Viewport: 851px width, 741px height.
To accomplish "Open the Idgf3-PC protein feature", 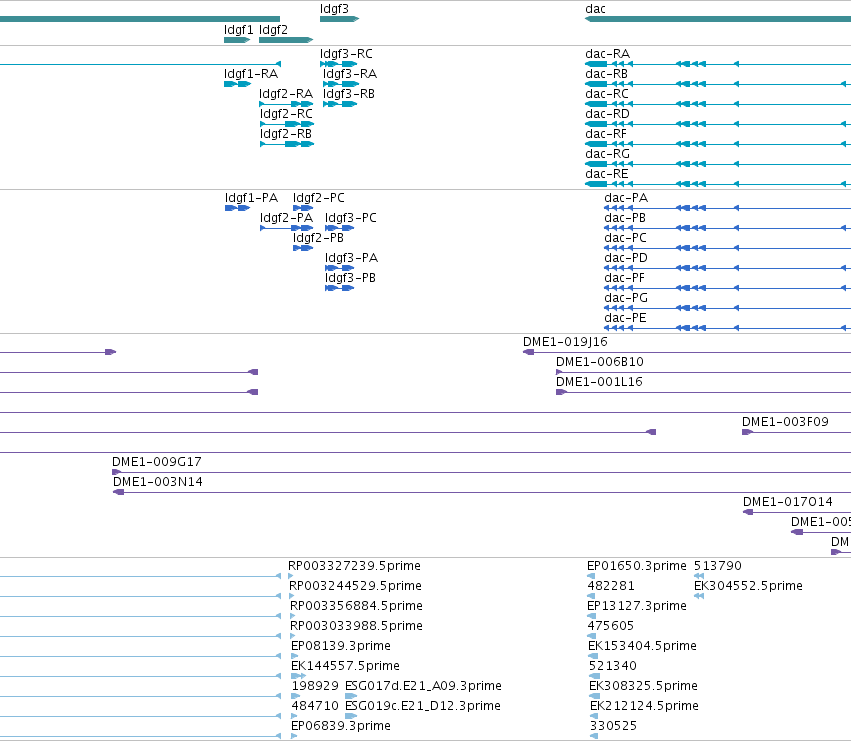I will pyautogui.click(x=339, y=228).
